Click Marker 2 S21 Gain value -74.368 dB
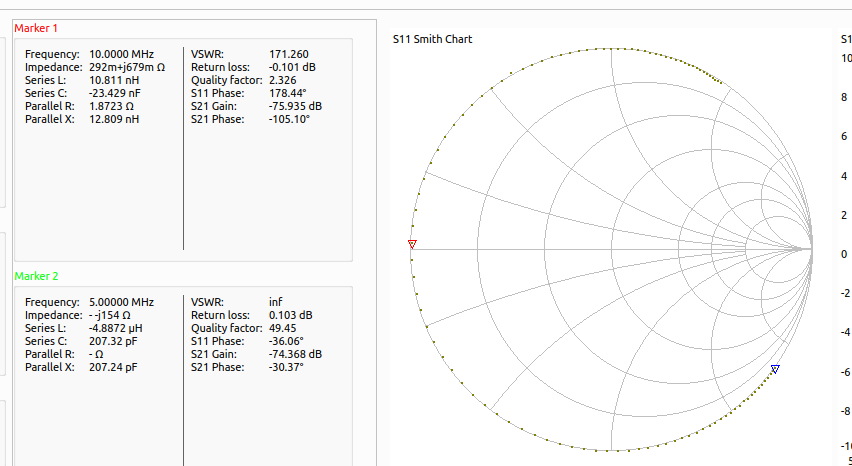 click(x=295, y=354)
